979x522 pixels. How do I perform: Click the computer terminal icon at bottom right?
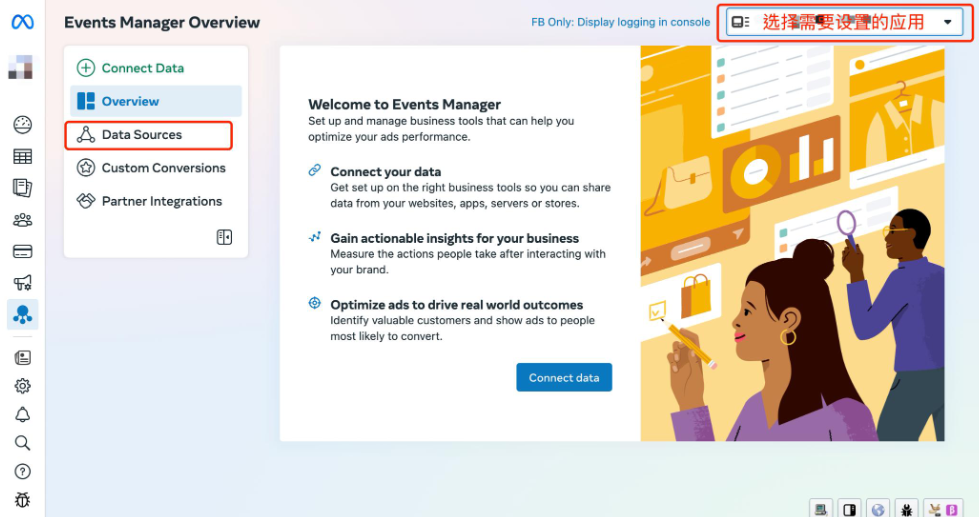[x=821, y=510]
